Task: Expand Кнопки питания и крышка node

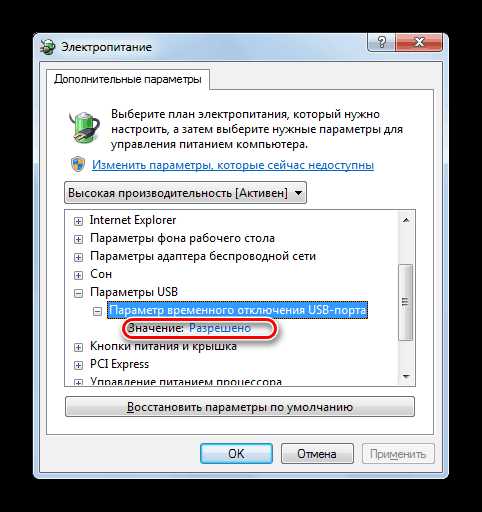Action: tap(78, 347)
